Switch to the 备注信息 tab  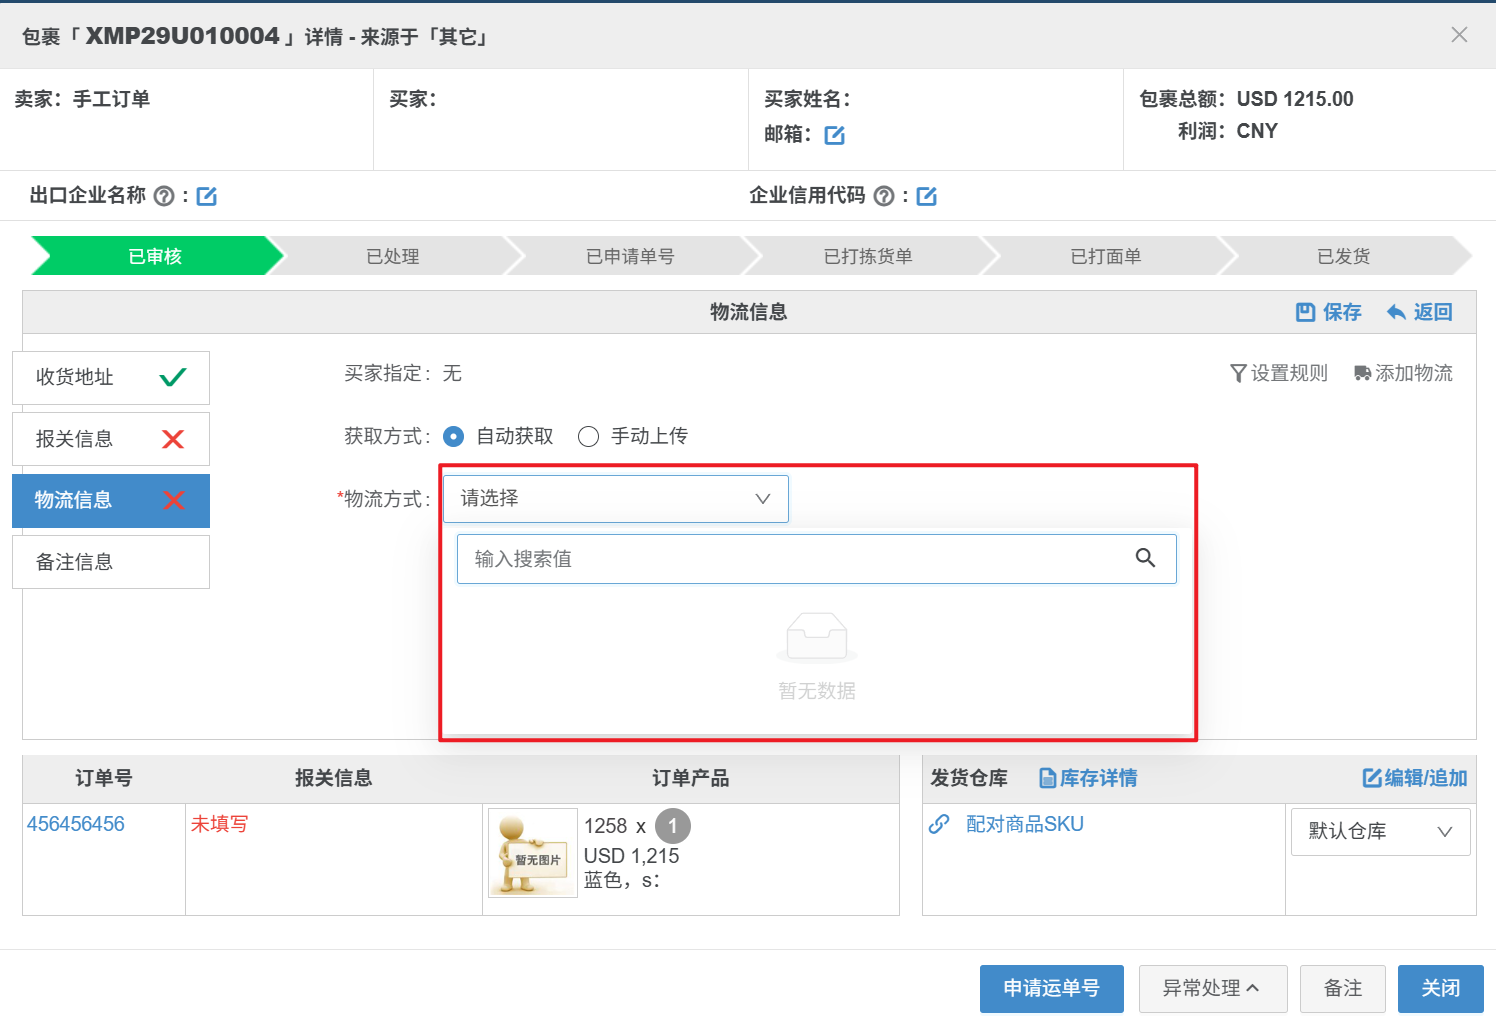[110, 562]
